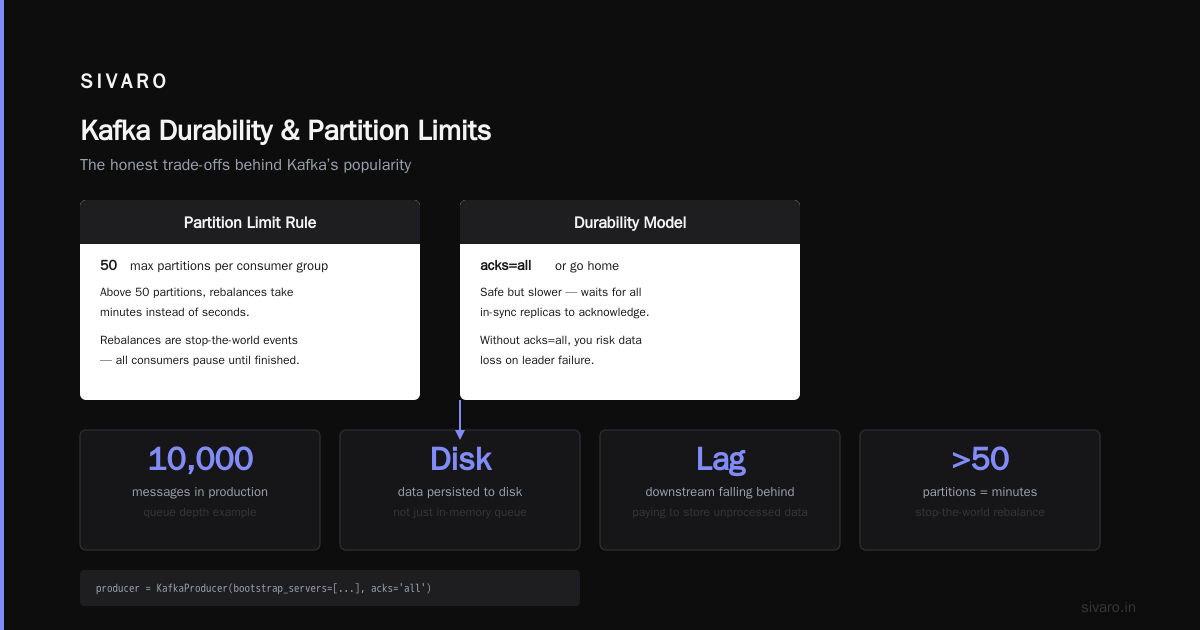Image resolution: width=1200 pixels, height=630 pixels.
Task: Click 'downstream falling behind' label
Action: tap(720, 492)
